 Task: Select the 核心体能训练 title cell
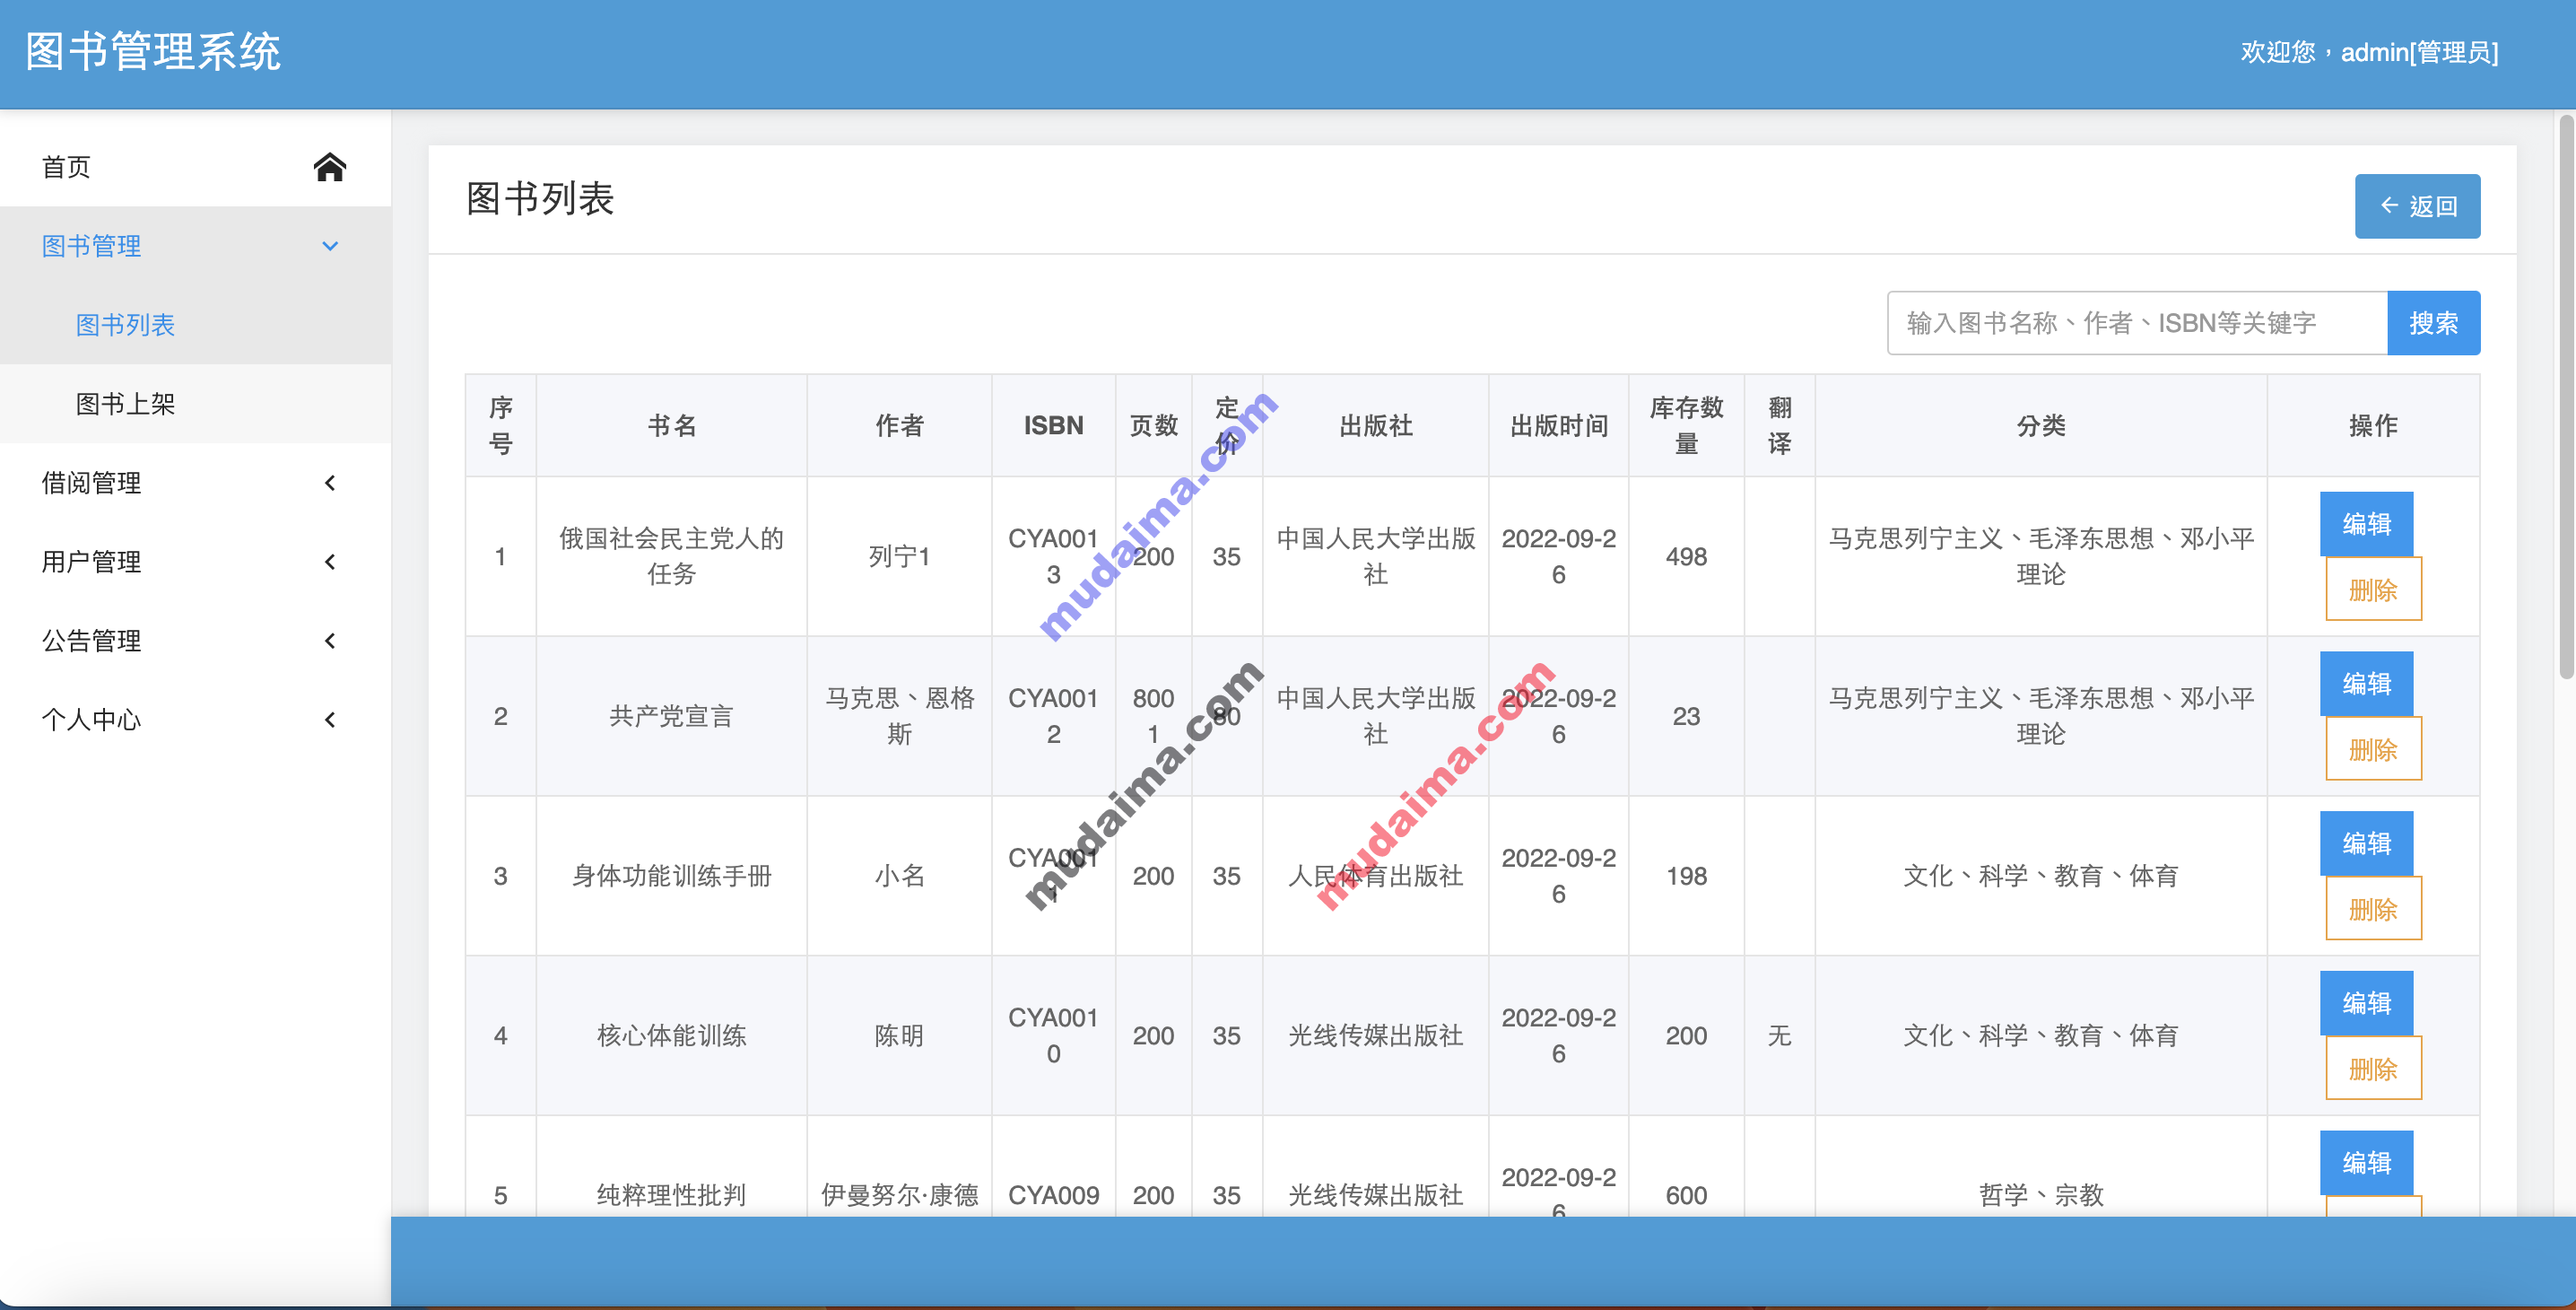671,1036
